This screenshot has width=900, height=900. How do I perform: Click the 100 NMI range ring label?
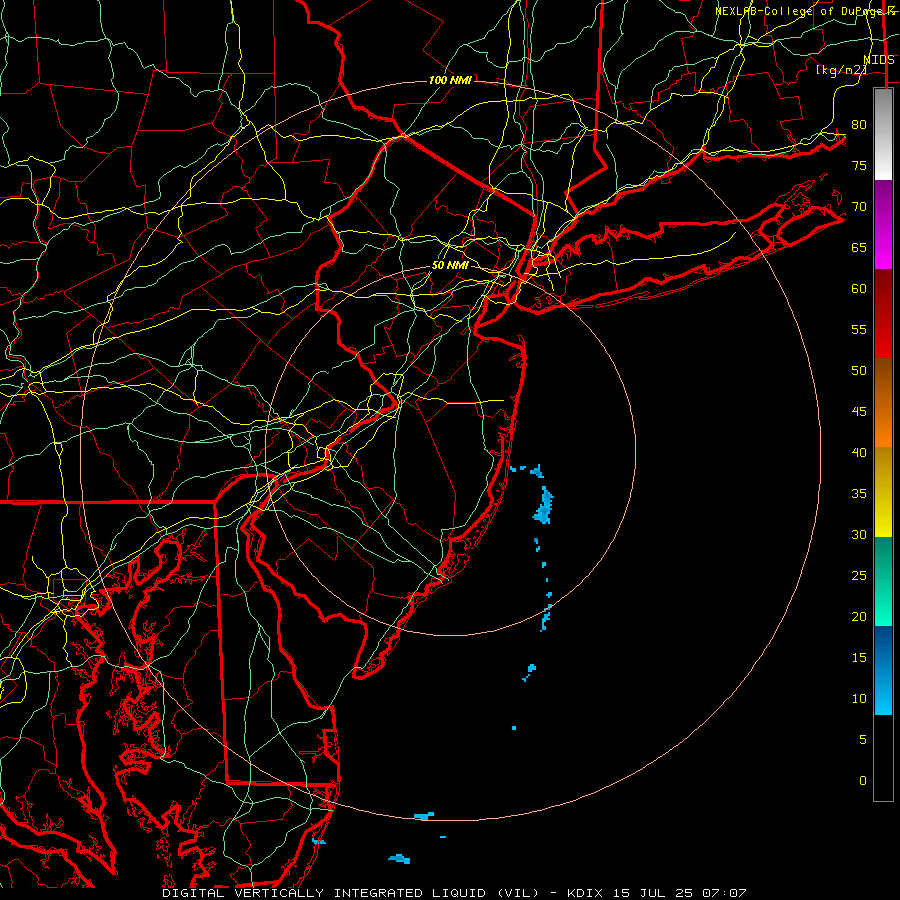[450, 80]
